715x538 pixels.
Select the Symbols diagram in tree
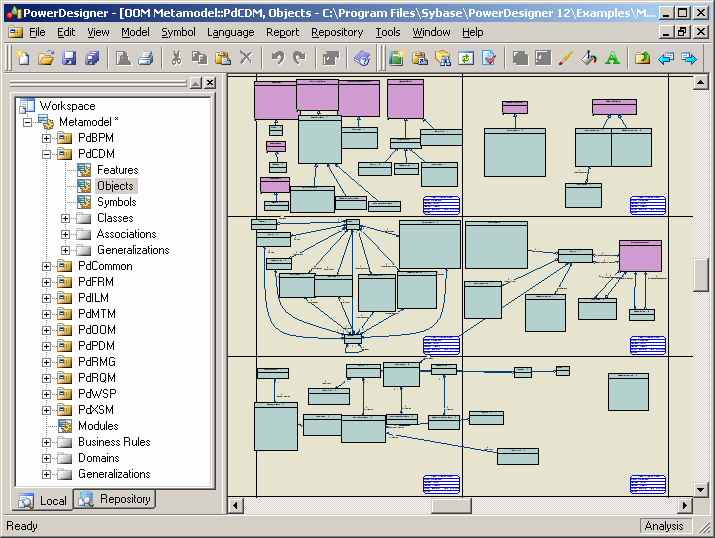click(117, 202)
